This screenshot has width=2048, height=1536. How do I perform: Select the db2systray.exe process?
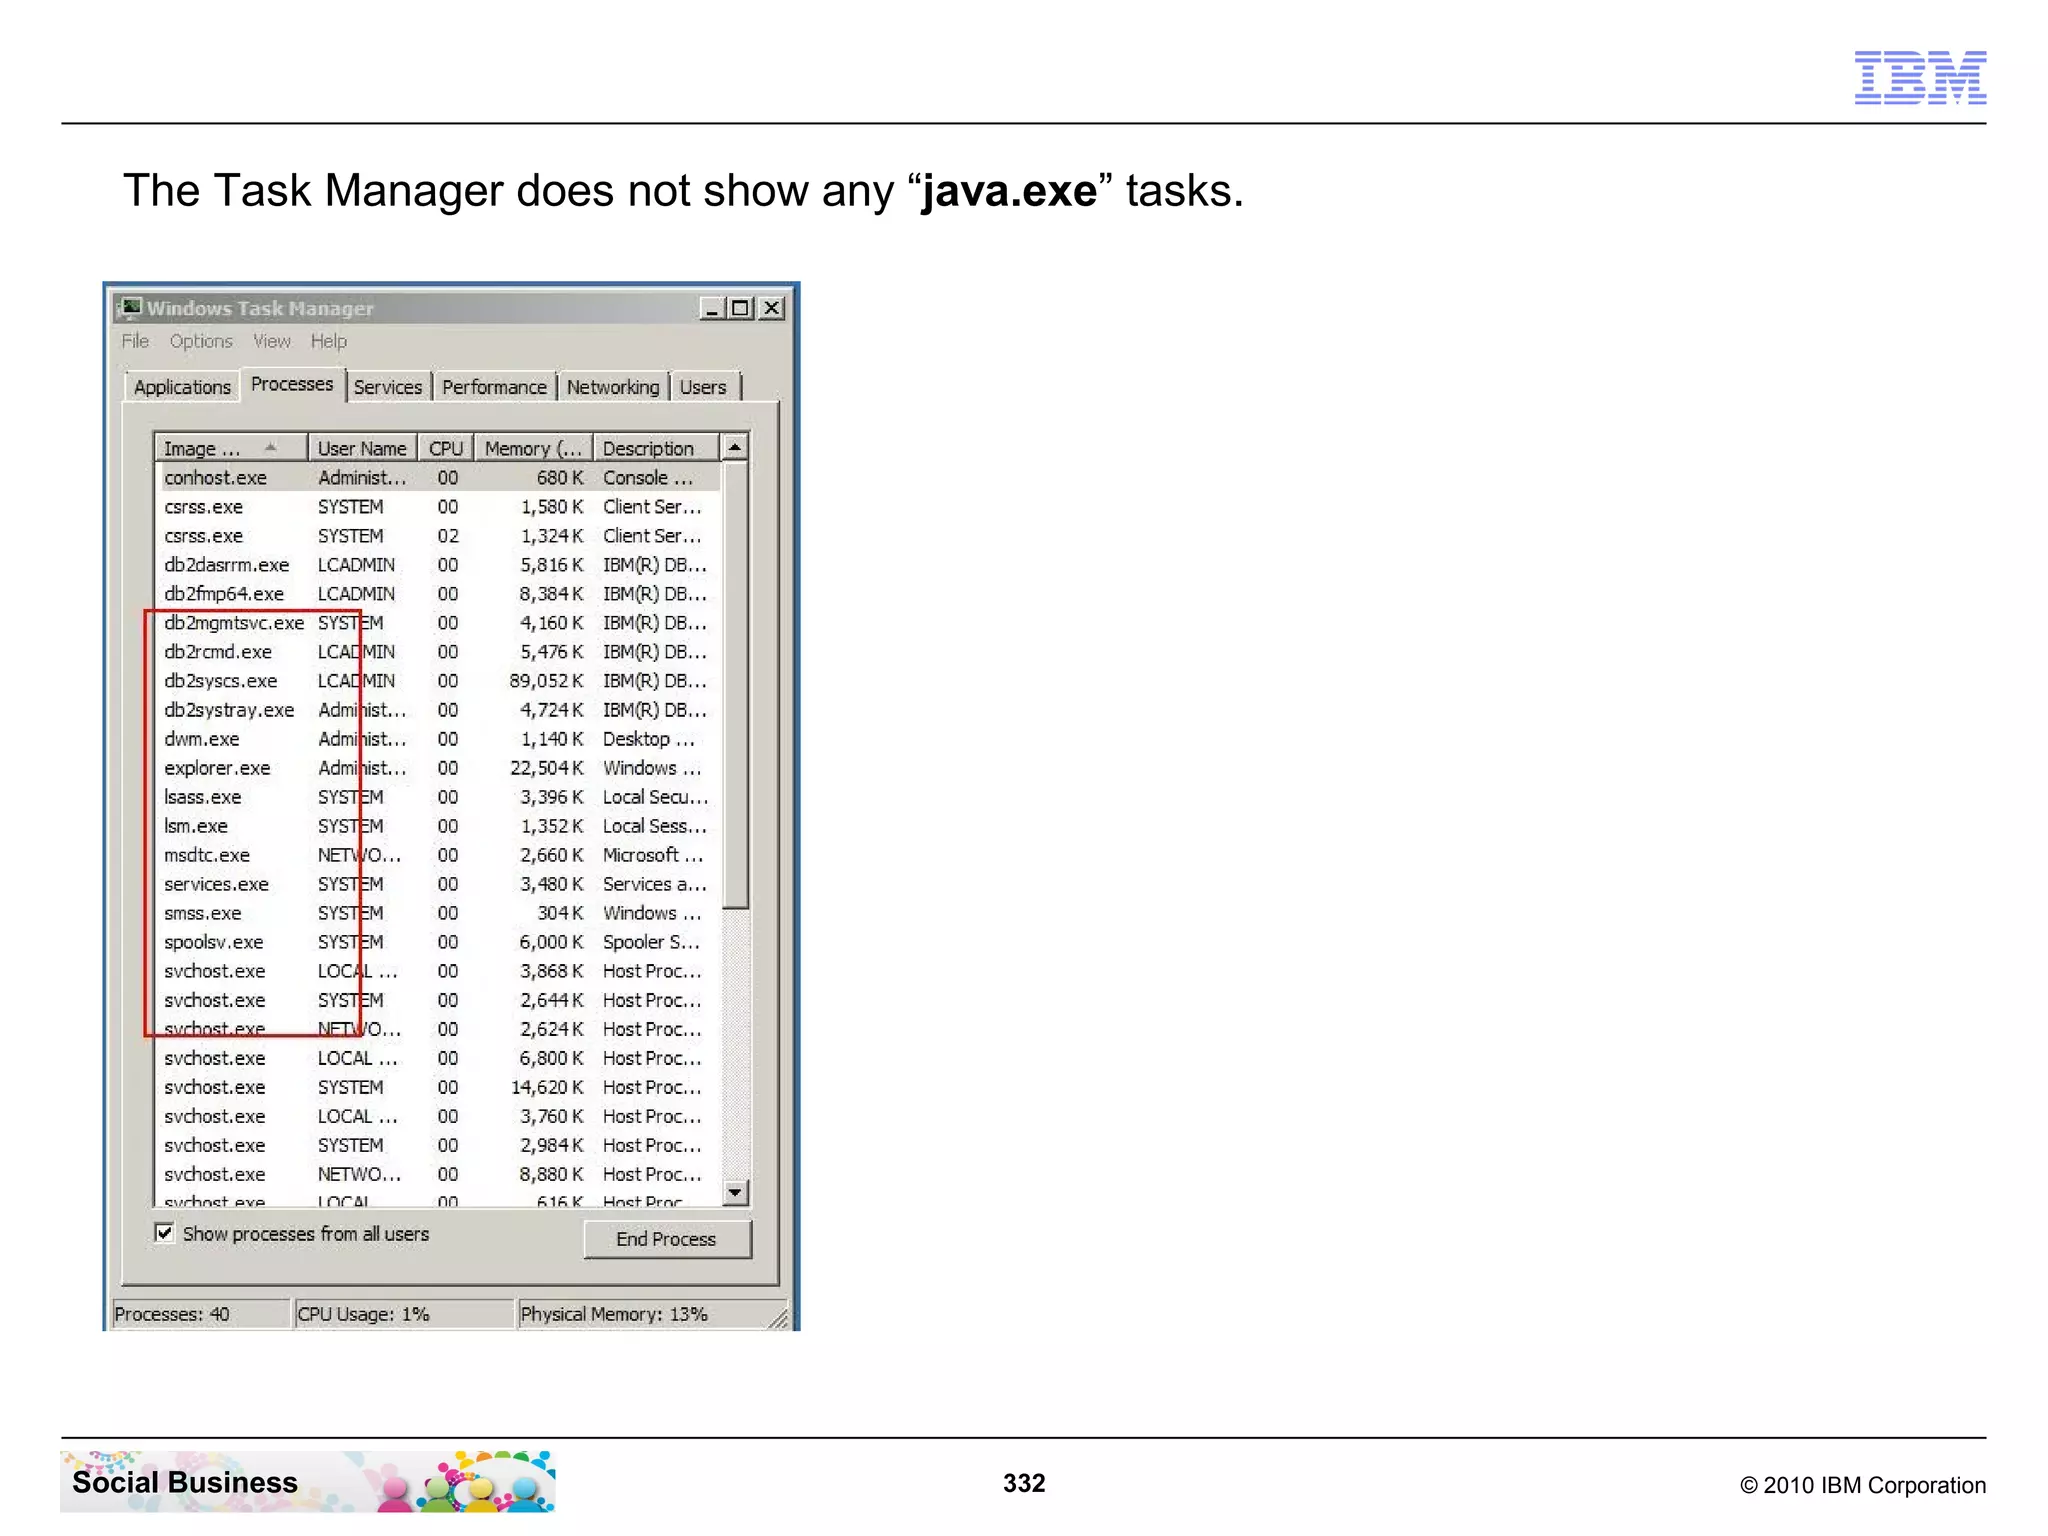pos(438,710)
